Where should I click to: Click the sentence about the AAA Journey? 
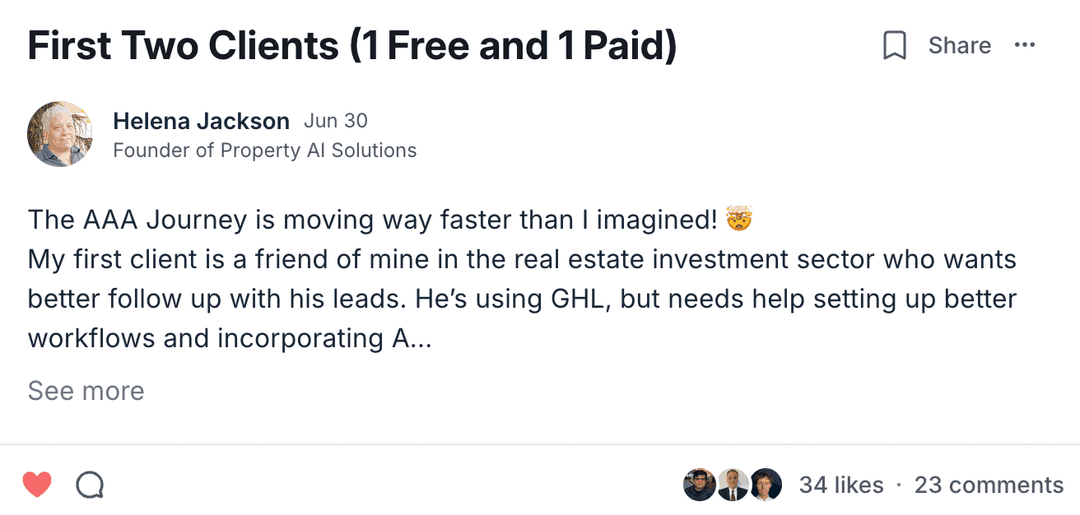372,219
